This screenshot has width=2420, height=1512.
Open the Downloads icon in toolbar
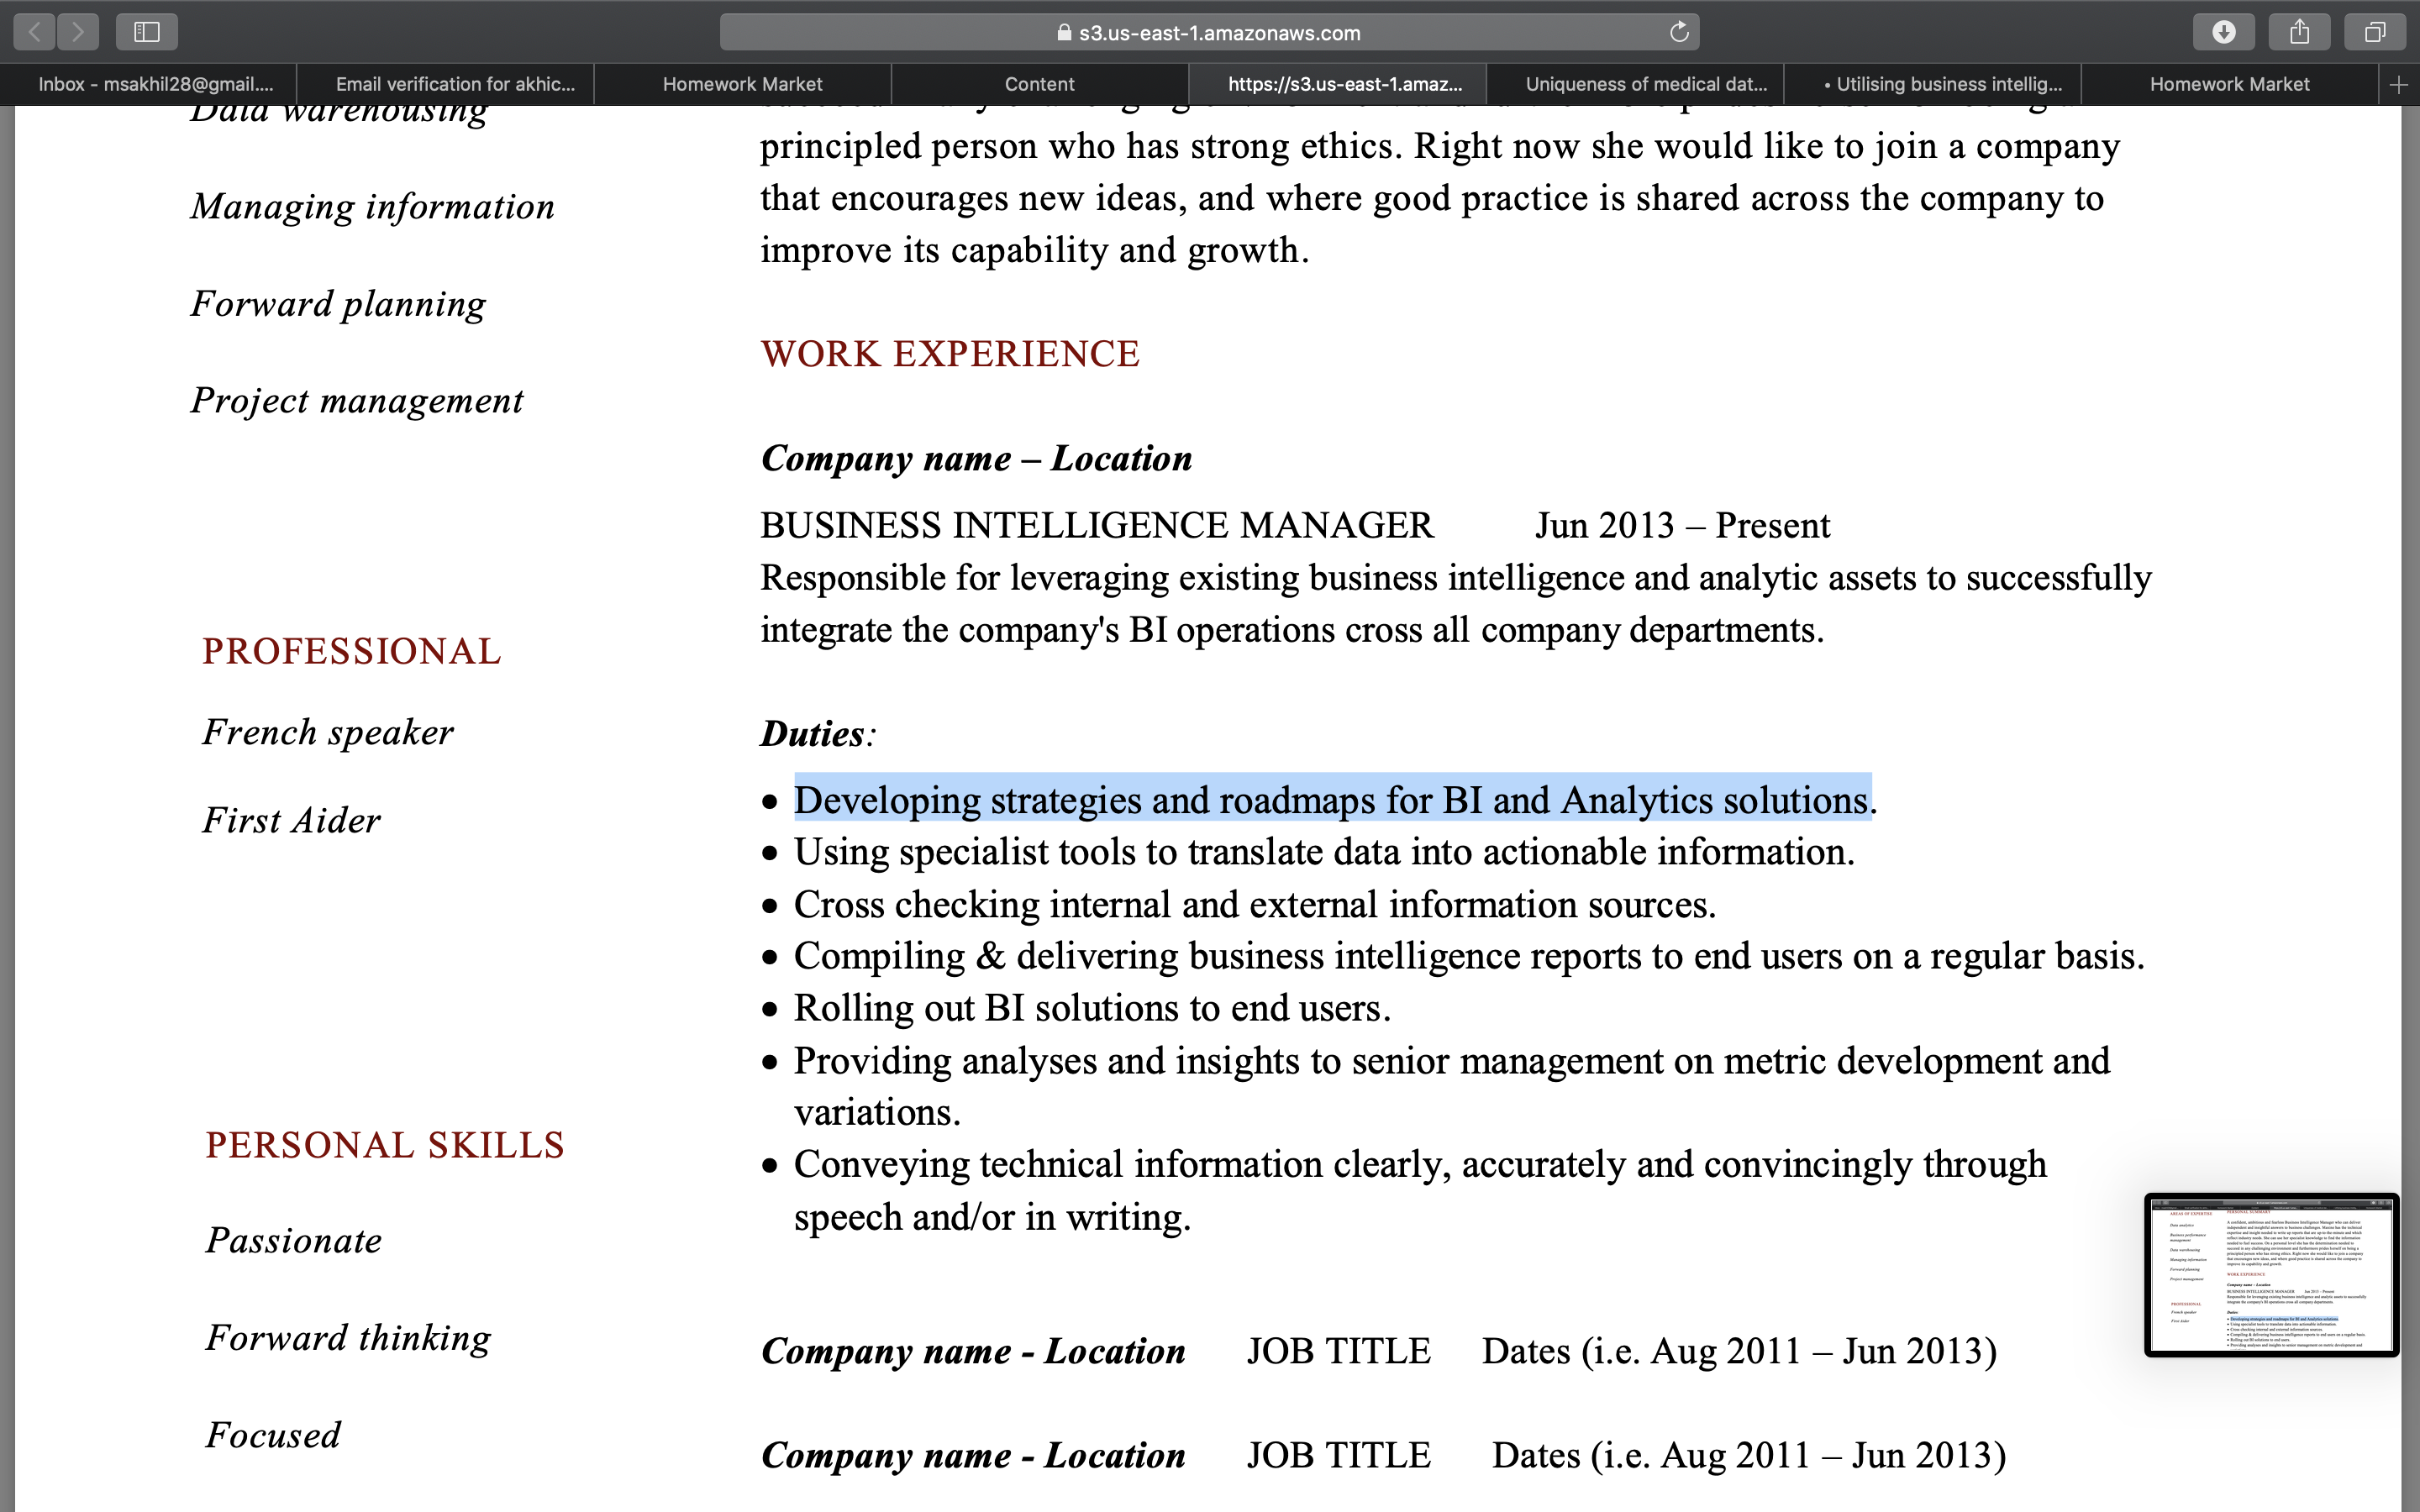pyautogui.click(x=2224, y=32)
